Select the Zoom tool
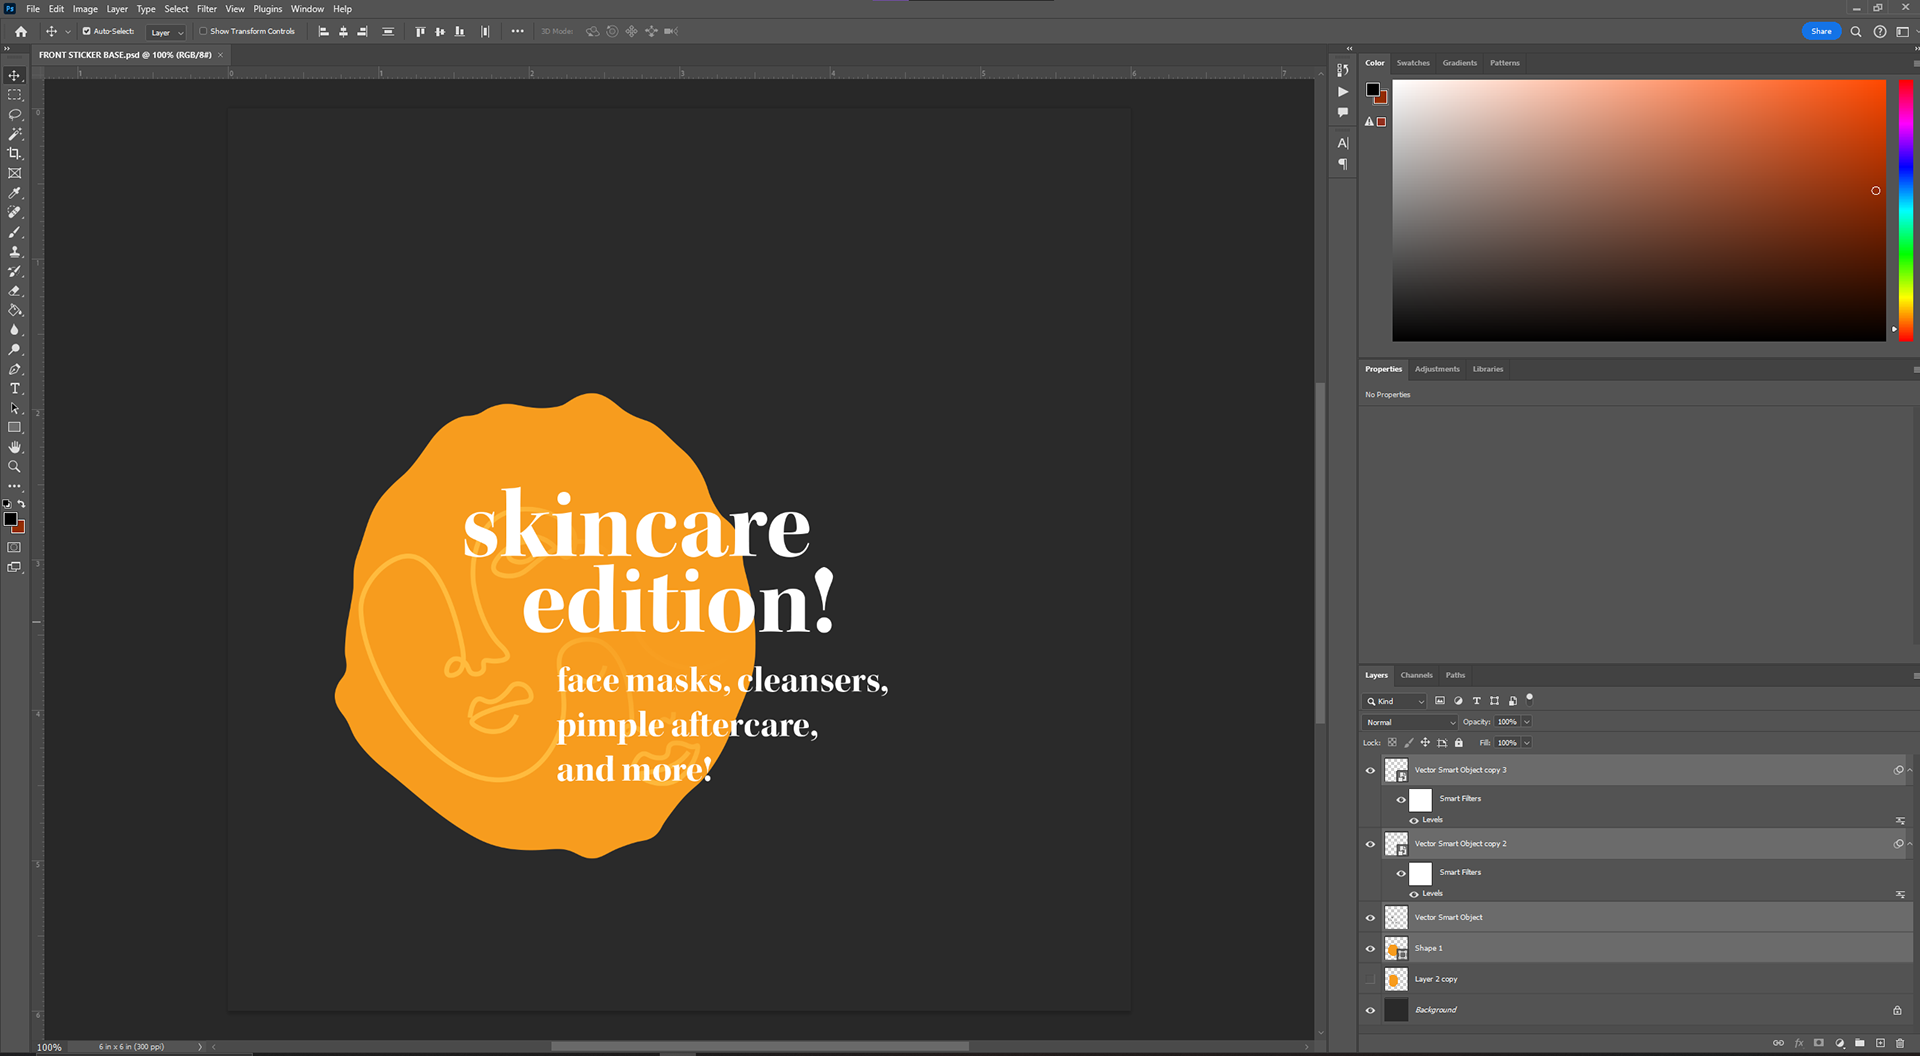The height and width of the screenshot is (1056, 1920). tap(14, 467)
